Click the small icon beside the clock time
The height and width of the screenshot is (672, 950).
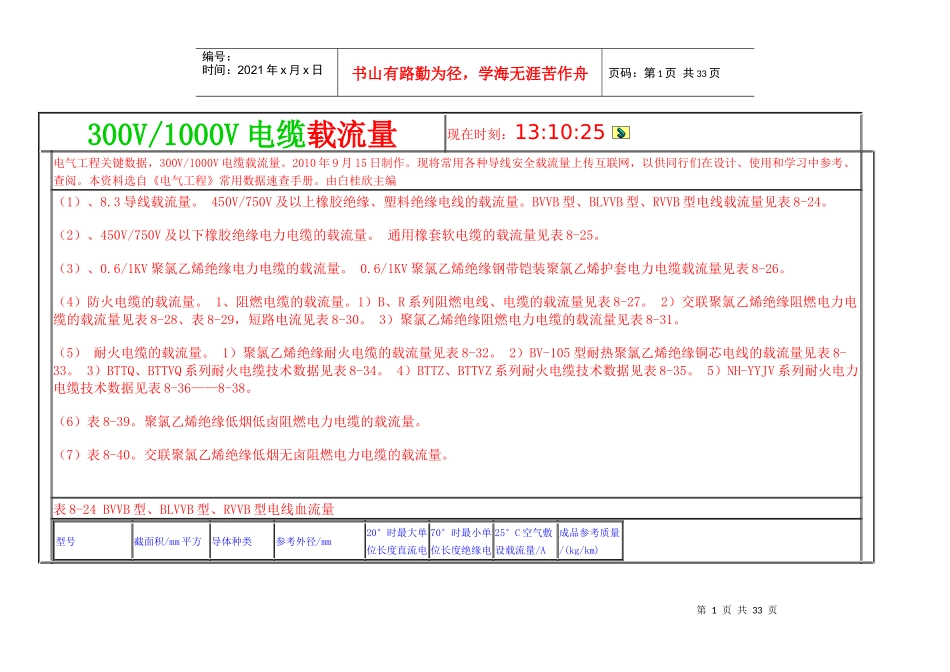(621, 133)
